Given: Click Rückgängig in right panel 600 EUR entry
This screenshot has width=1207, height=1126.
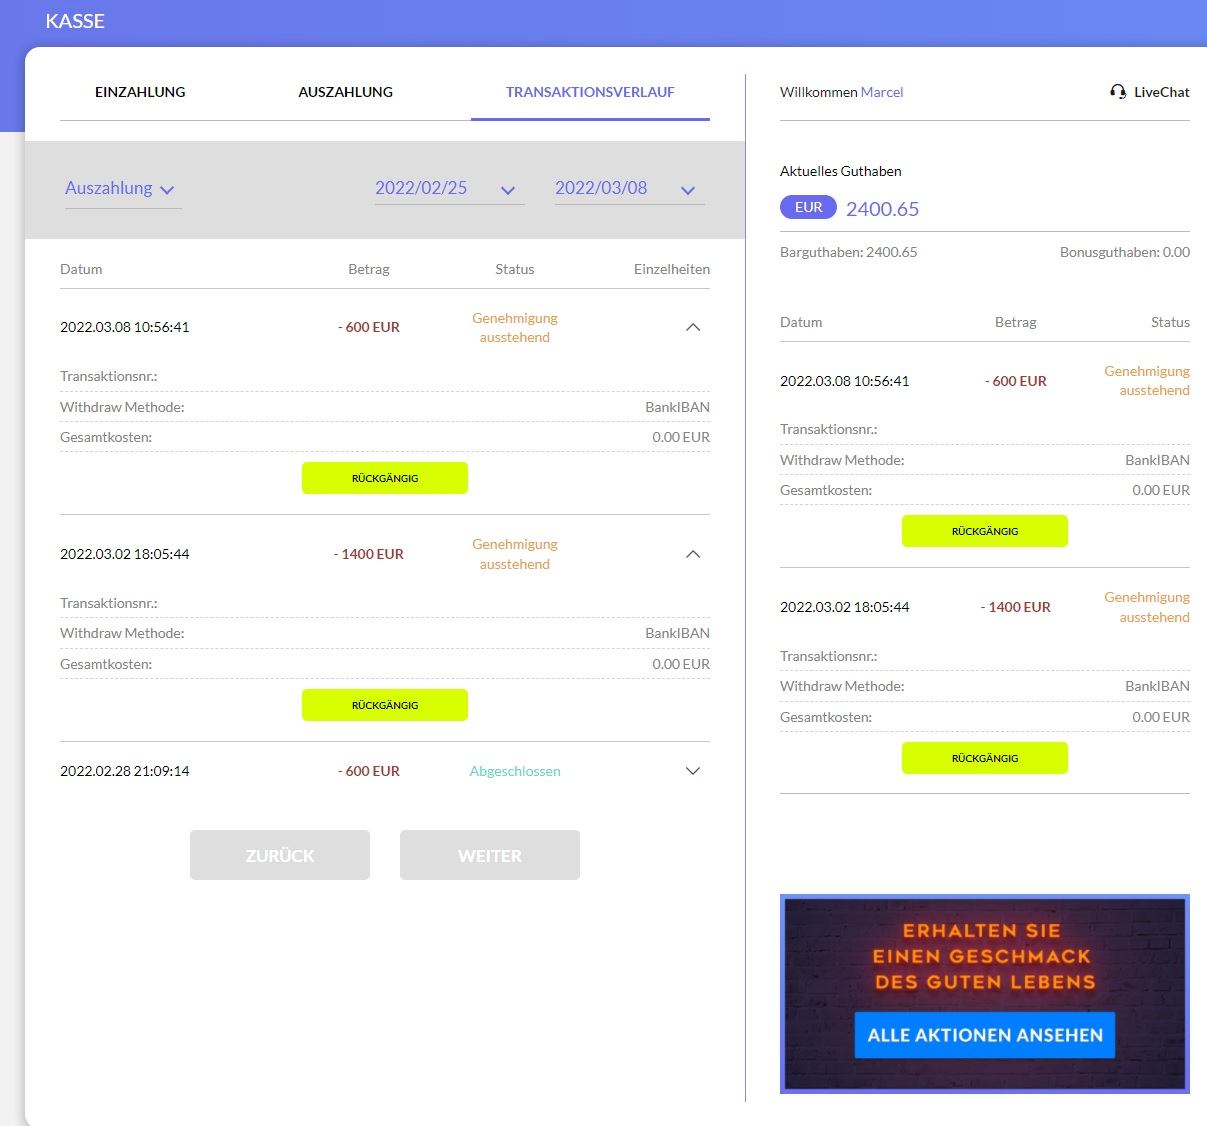Looking at the screenshot, I should (x=984, y=531).
